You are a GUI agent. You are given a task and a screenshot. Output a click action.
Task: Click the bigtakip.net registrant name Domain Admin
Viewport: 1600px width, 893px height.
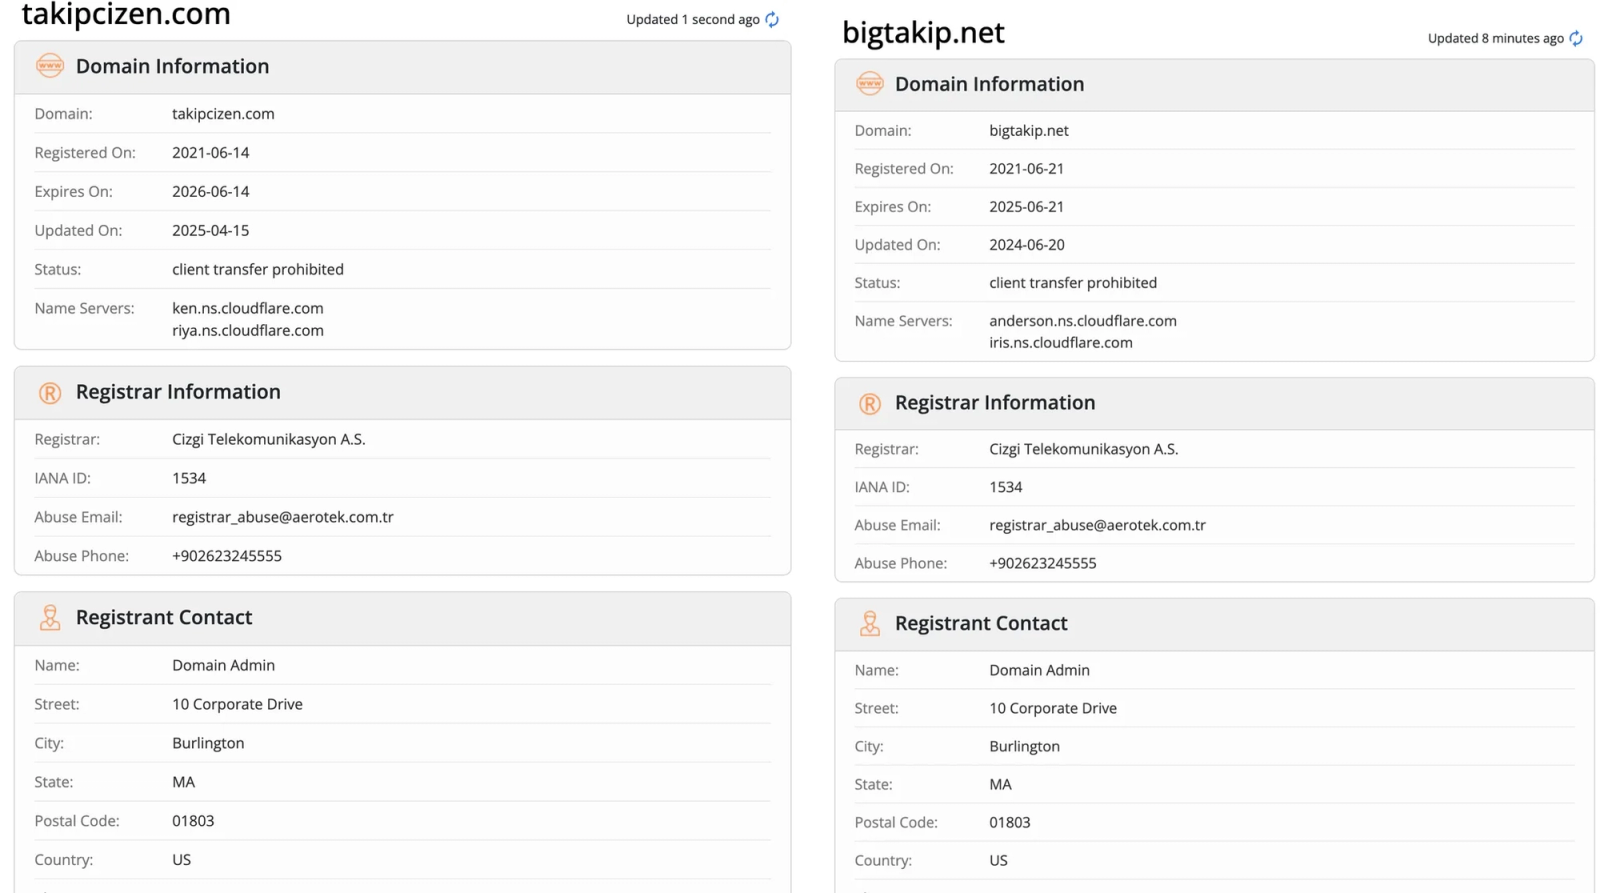(1039, 671)
